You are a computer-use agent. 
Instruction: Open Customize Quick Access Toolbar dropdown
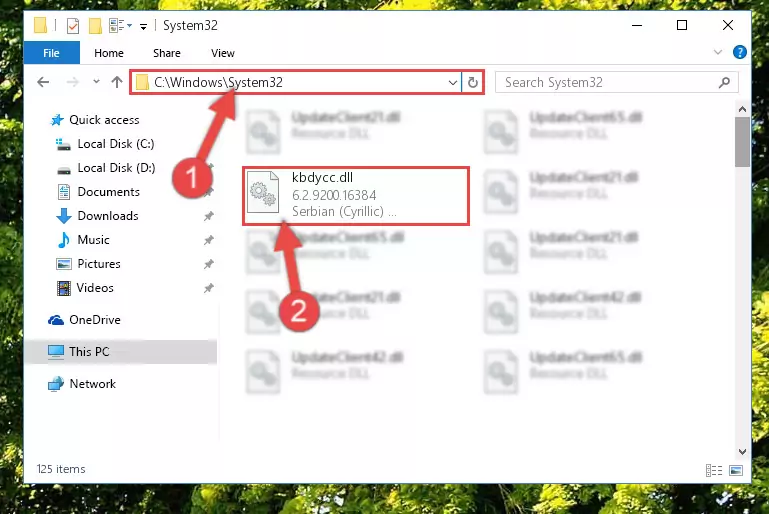pos(143,26)
